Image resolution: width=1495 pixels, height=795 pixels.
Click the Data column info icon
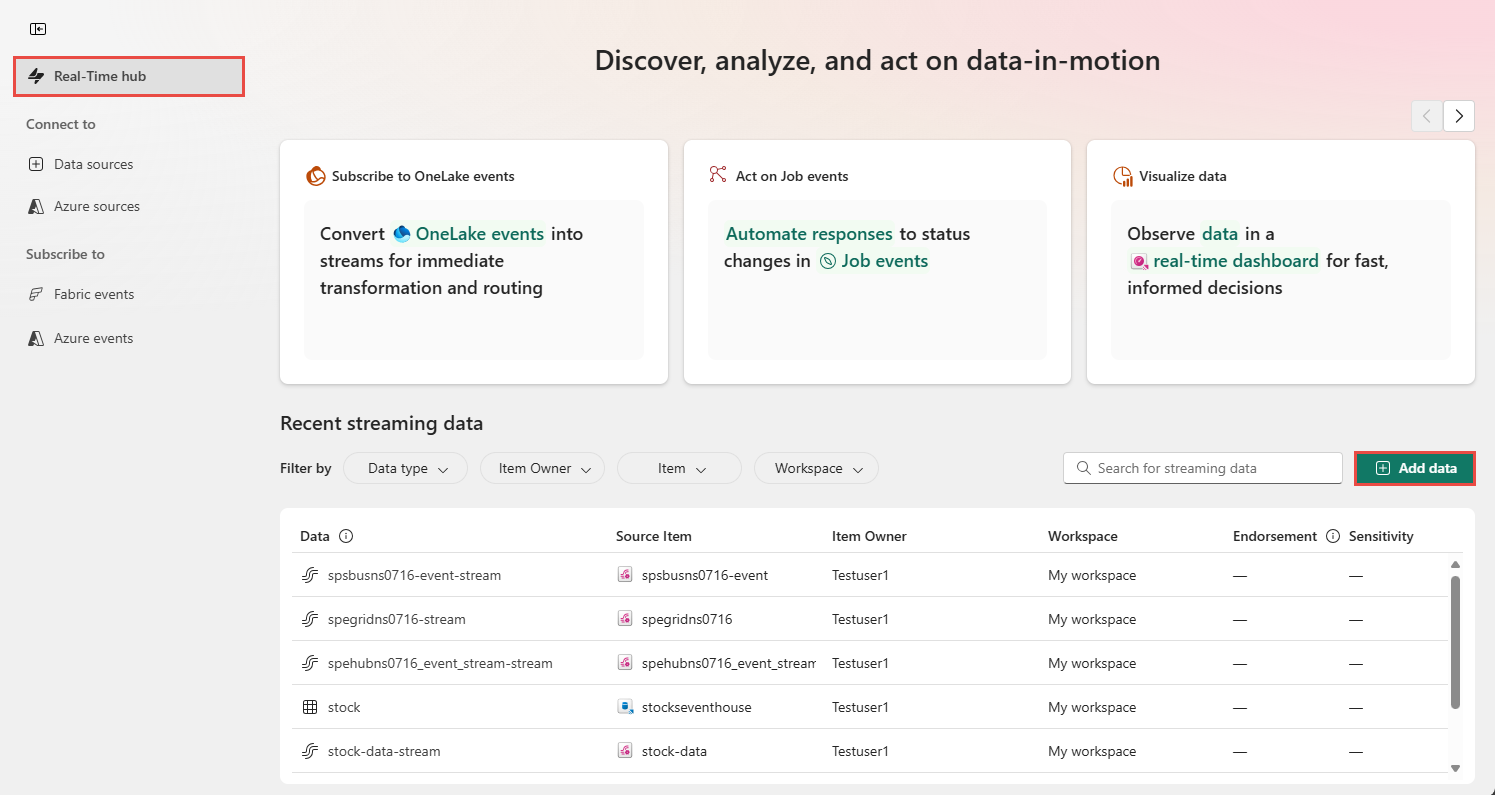346,536
